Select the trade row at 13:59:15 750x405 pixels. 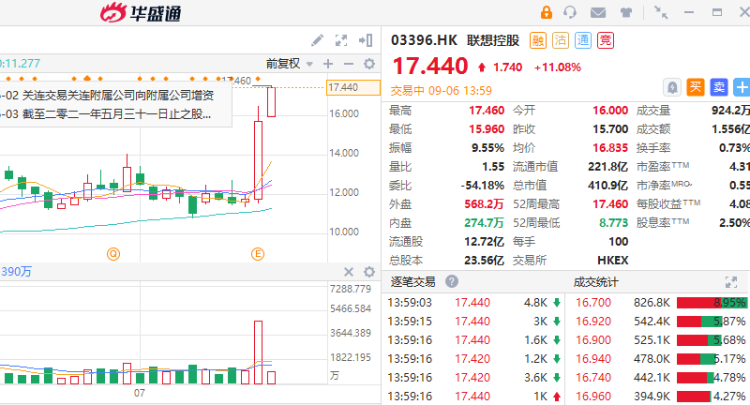click(474, 321)
